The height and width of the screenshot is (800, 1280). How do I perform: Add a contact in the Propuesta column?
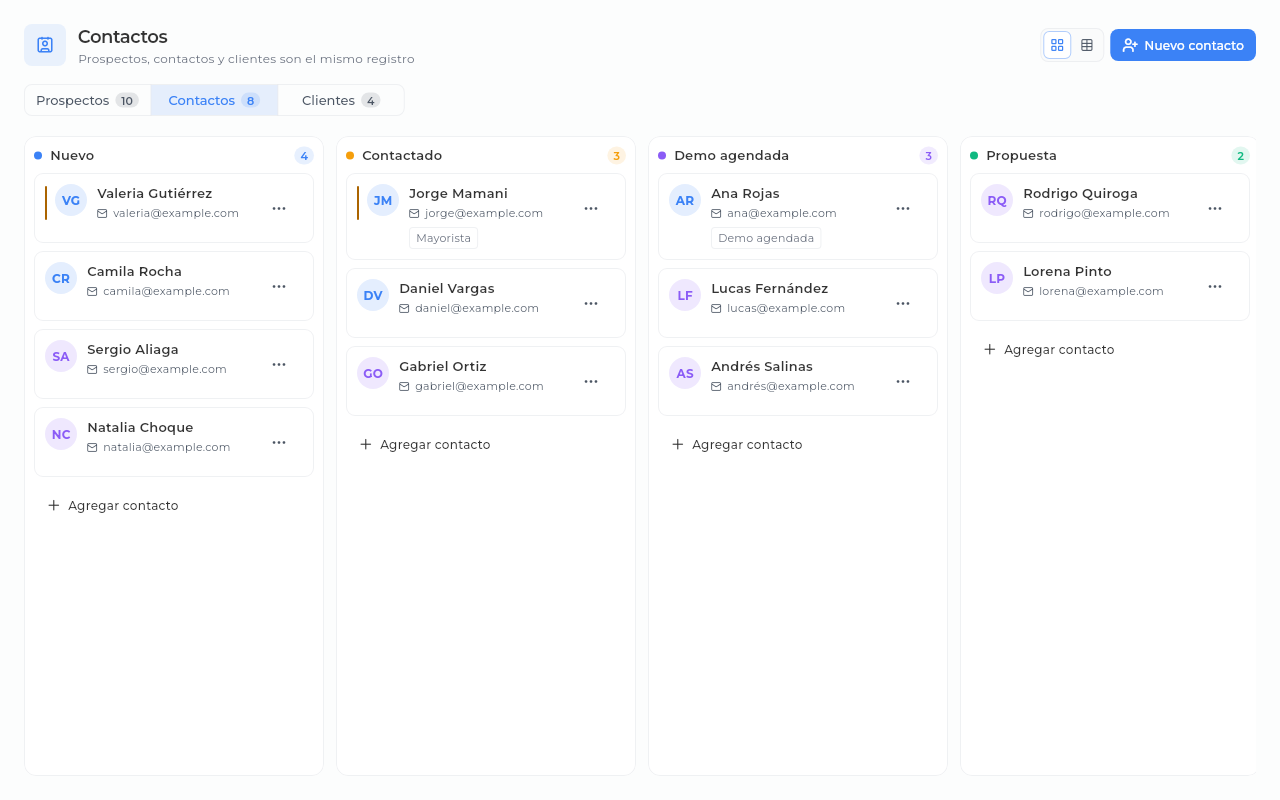[x=1049, y=349]
